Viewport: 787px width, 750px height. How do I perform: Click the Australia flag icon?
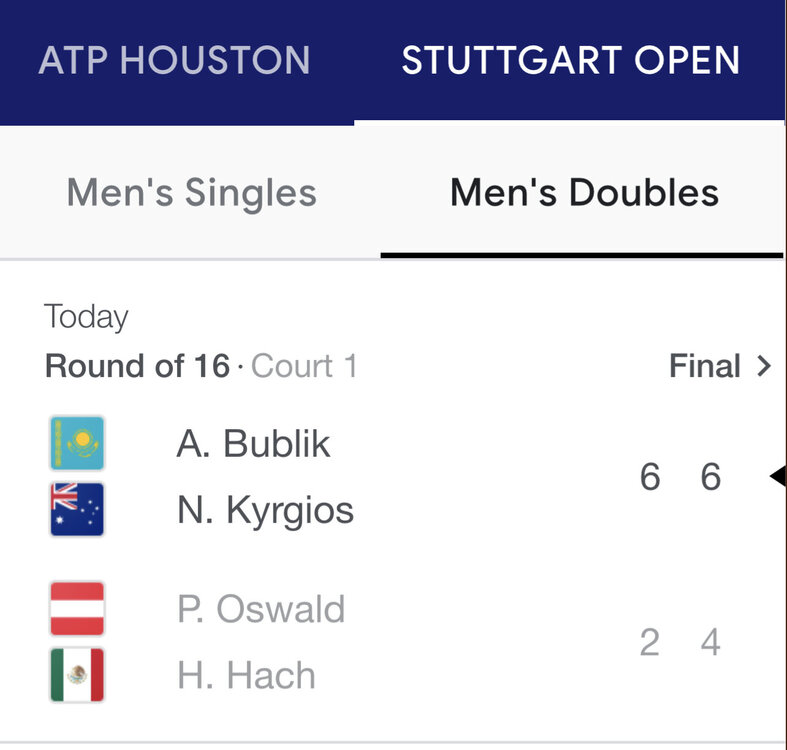pos(77,510)
